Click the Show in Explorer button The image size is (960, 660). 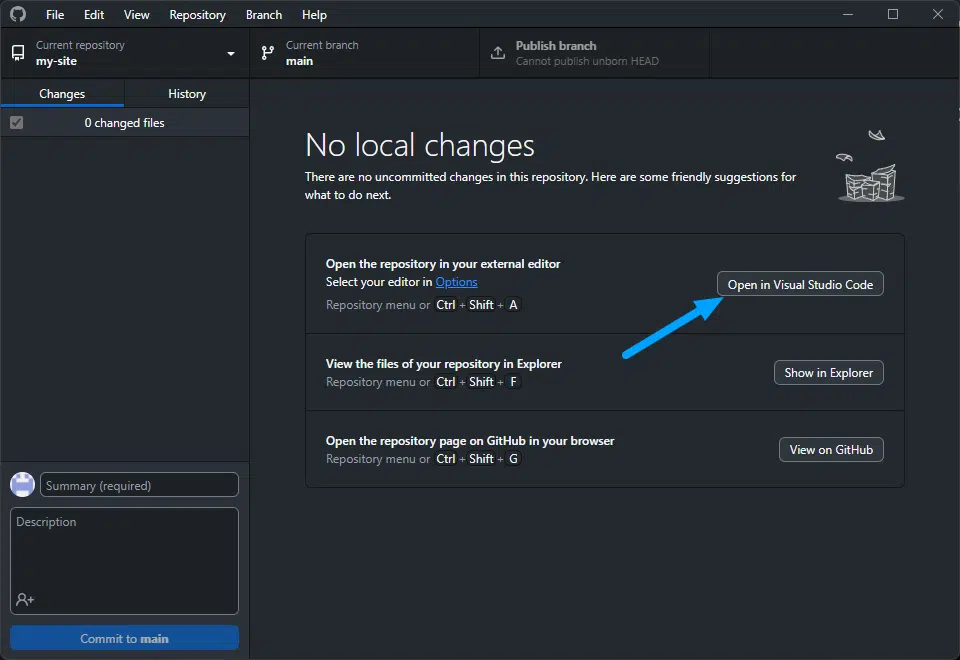click(828, 372)
